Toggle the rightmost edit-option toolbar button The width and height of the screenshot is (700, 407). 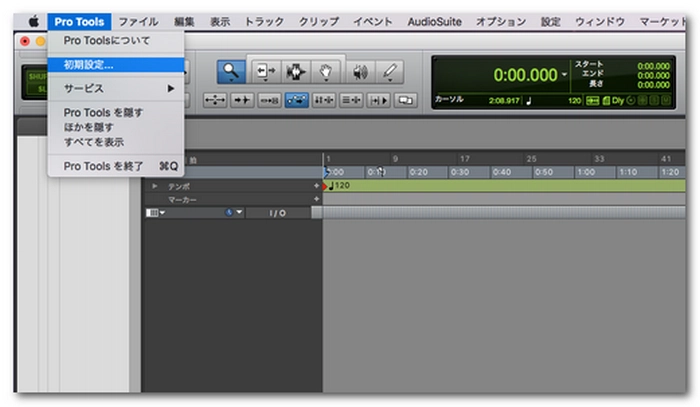[x=405, y=100]
